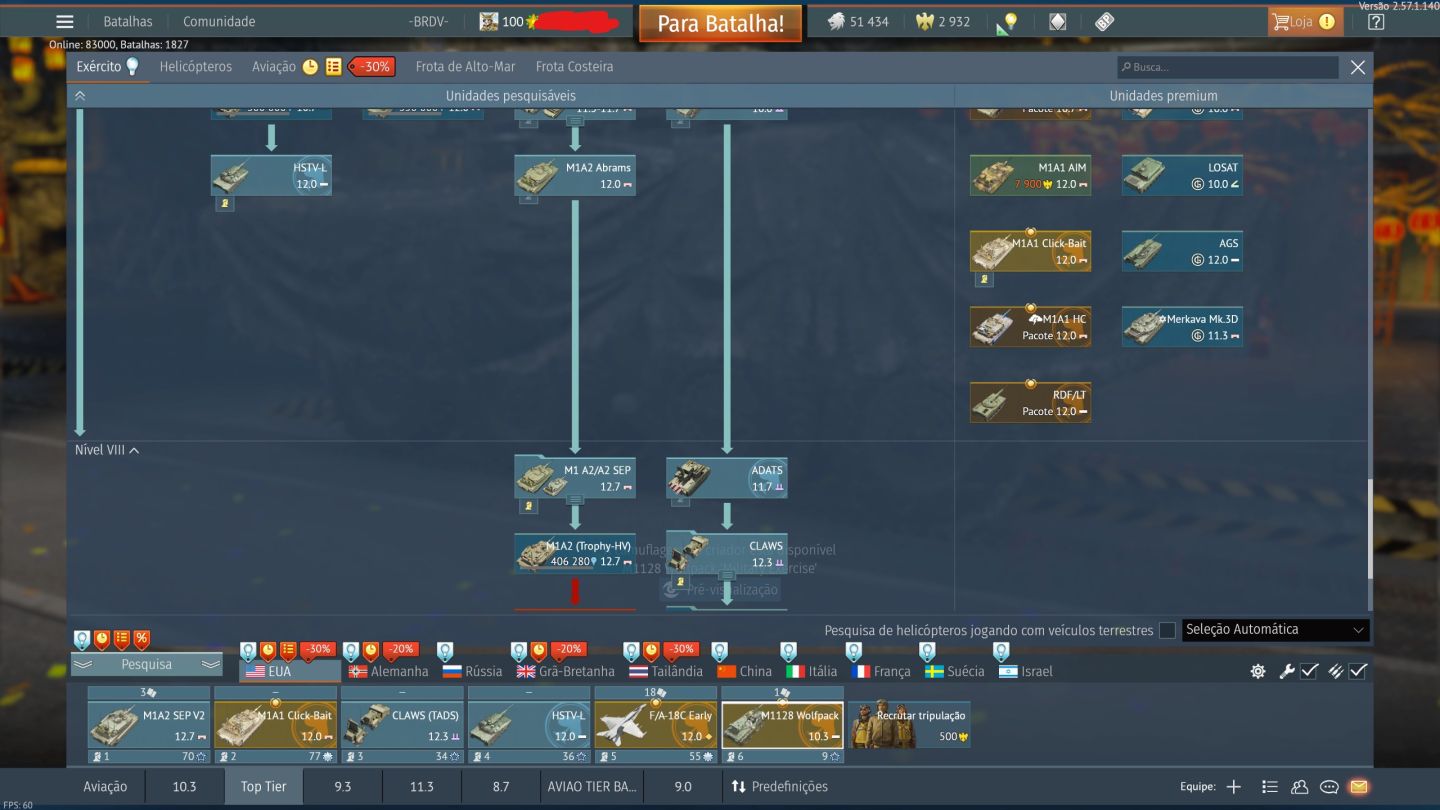
Task: Click the Busca search field
Action: (1228, 67)
